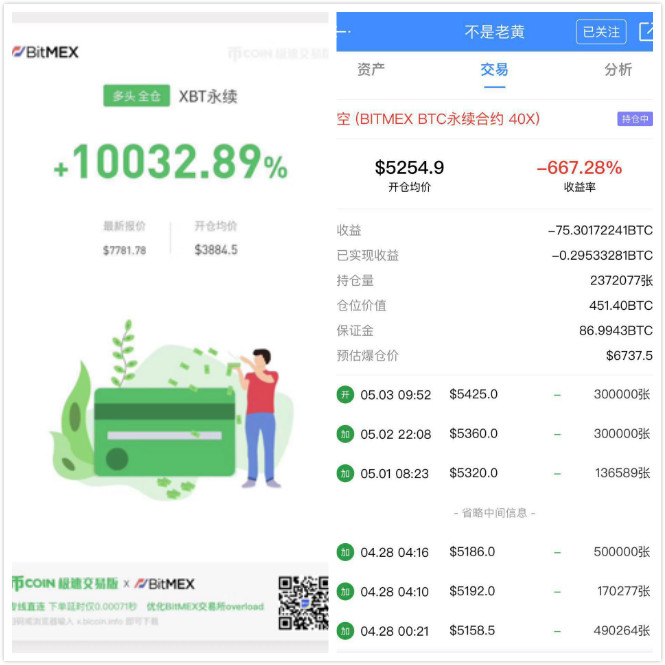Click the $5192.0 price entry
This screenshot has width=665, height=665.
472,591
